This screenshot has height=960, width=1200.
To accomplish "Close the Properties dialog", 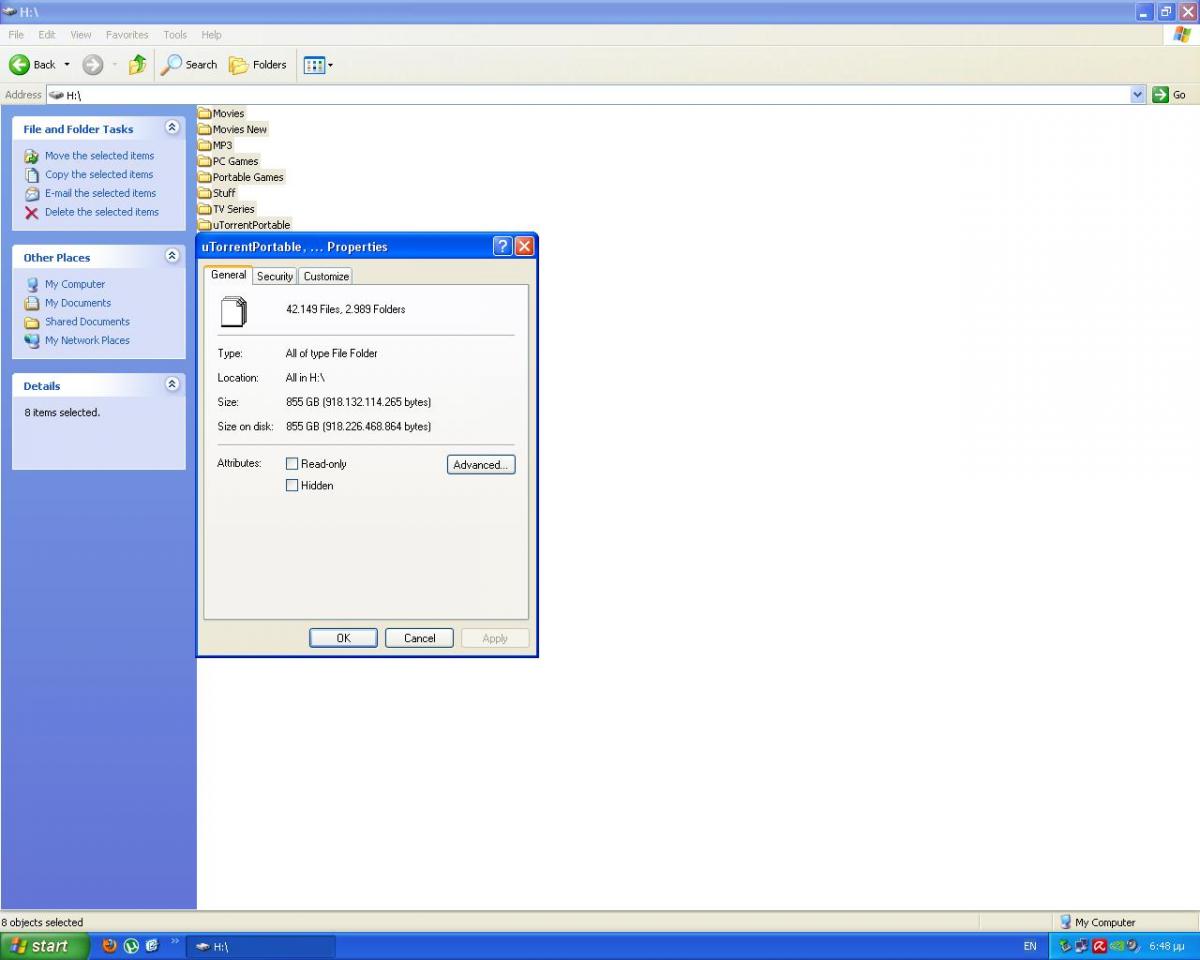I will [x=524, y=247].
